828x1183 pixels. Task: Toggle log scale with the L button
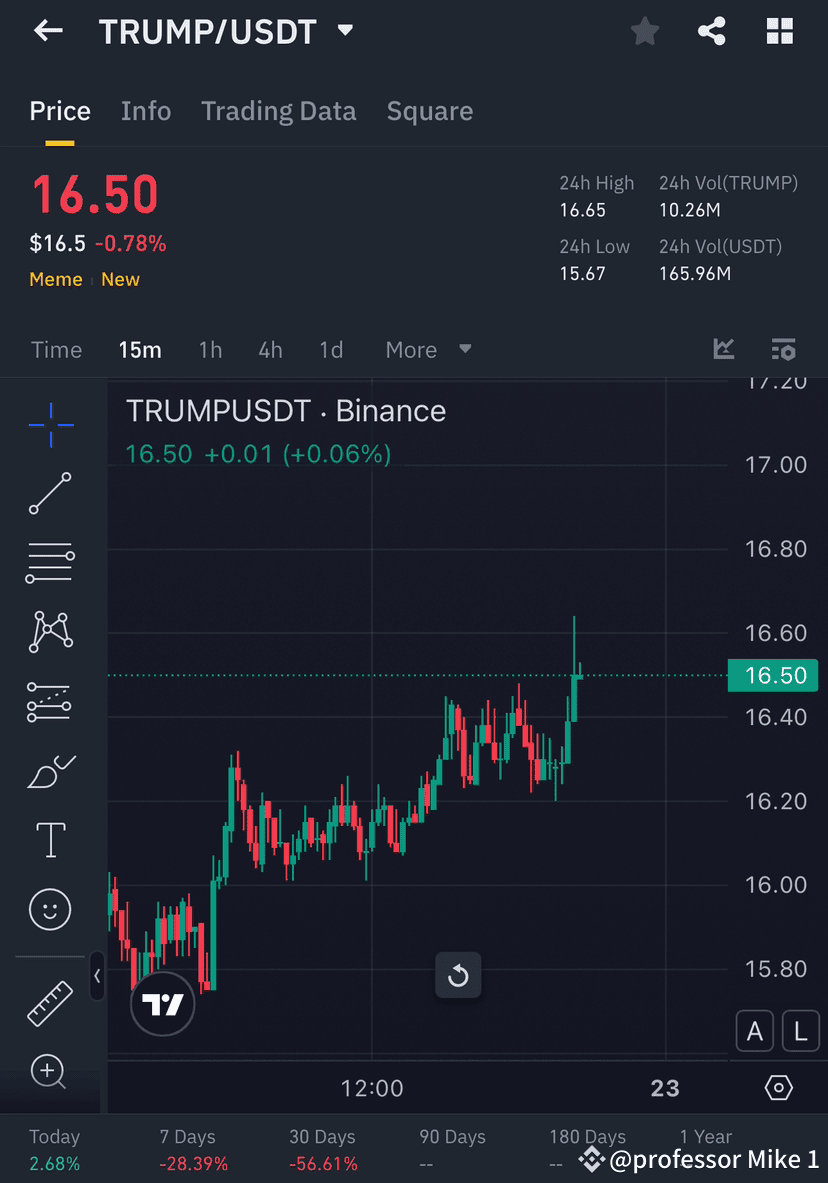coord(801,1030)
